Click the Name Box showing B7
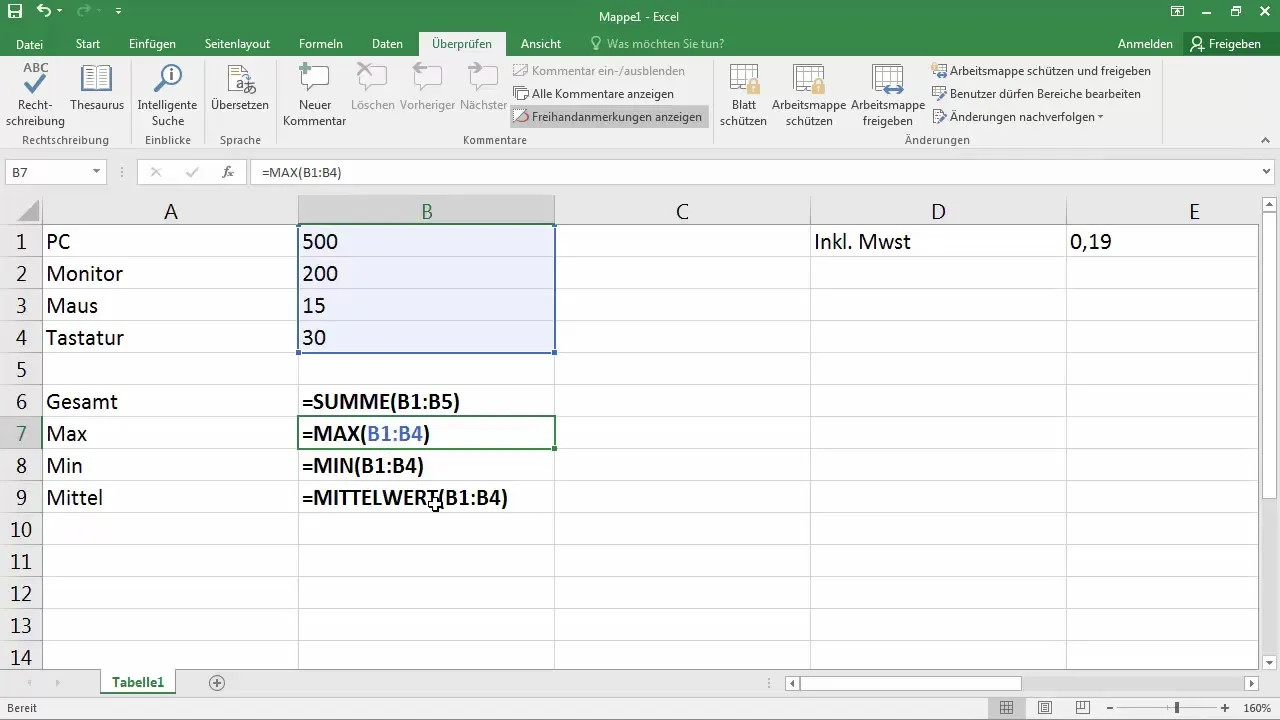 click(x=48, y=172)
